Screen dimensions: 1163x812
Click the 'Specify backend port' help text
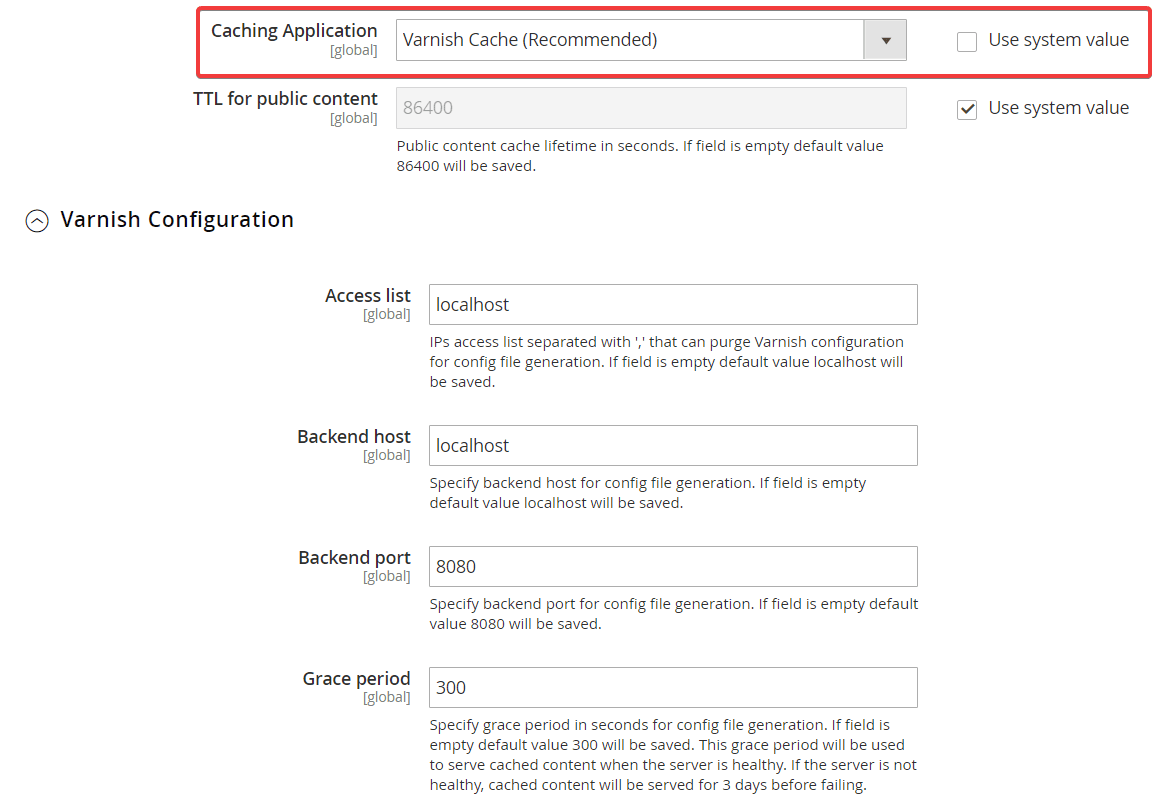click(x=673, y=613)
